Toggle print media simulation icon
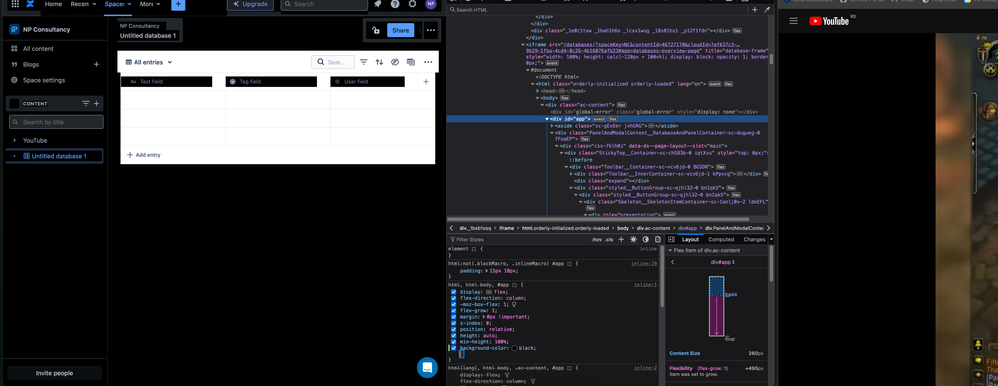This screenshot has height=386, width=998. (x=657, y=239)
